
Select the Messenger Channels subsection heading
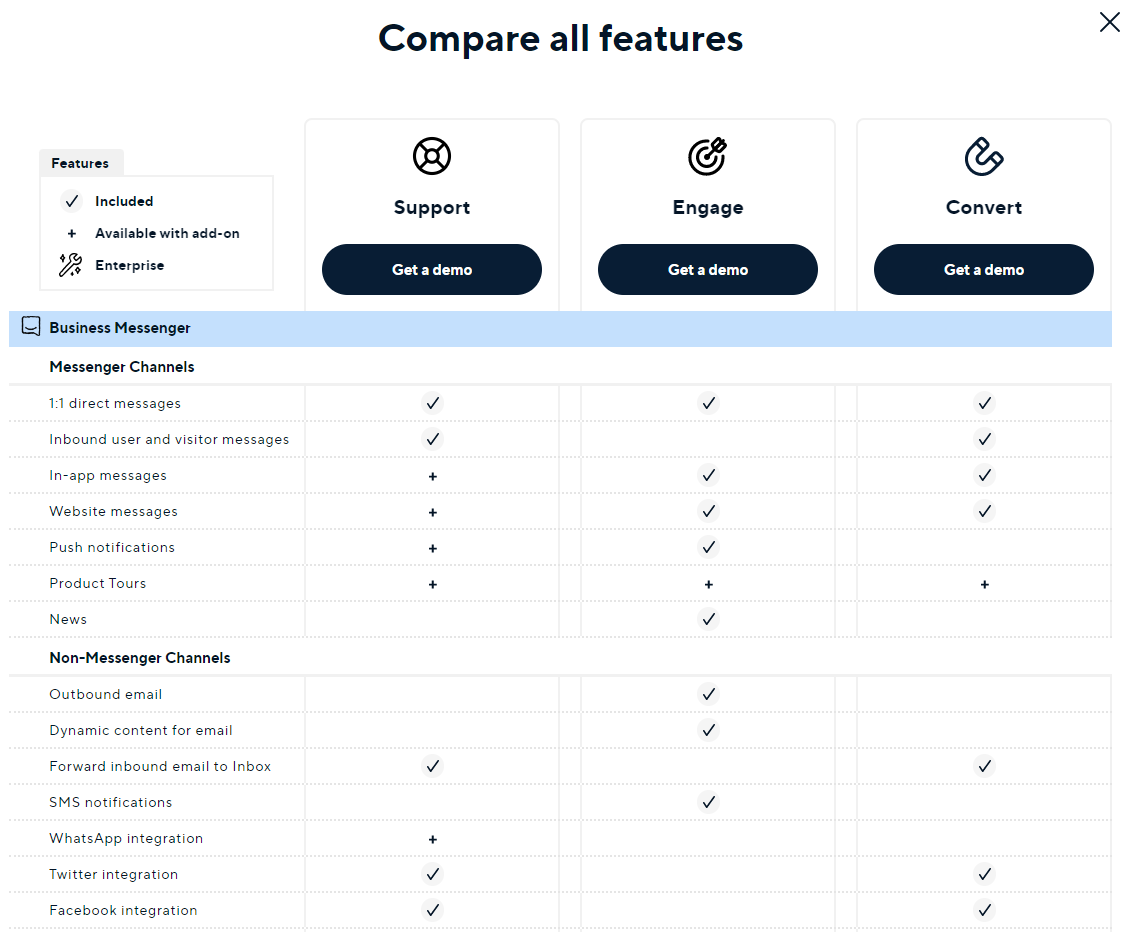click(121, 366)
